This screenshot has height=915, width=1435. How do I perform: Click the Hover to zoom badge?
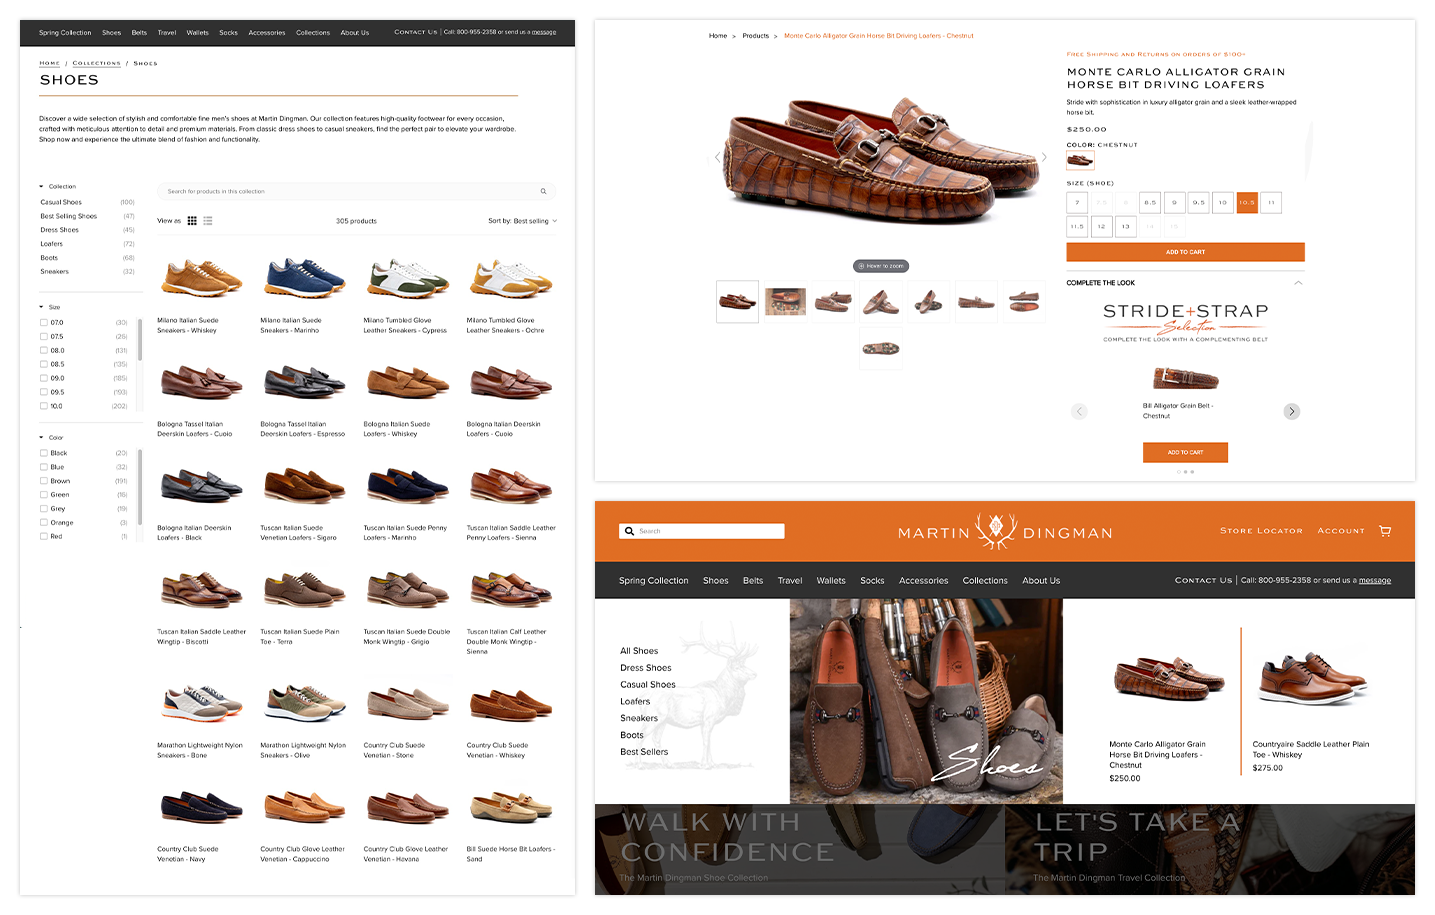coord(881,266)
